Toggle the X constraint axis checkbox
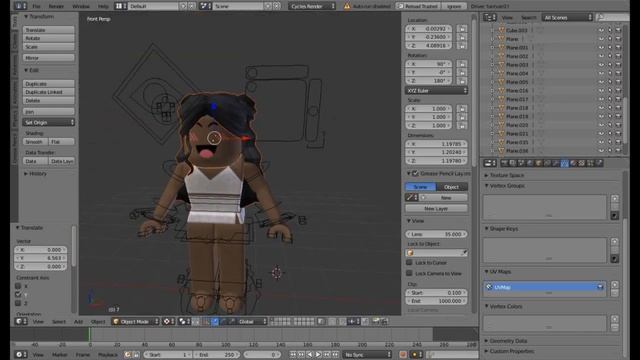640x360 pixels. pos(18,286)
